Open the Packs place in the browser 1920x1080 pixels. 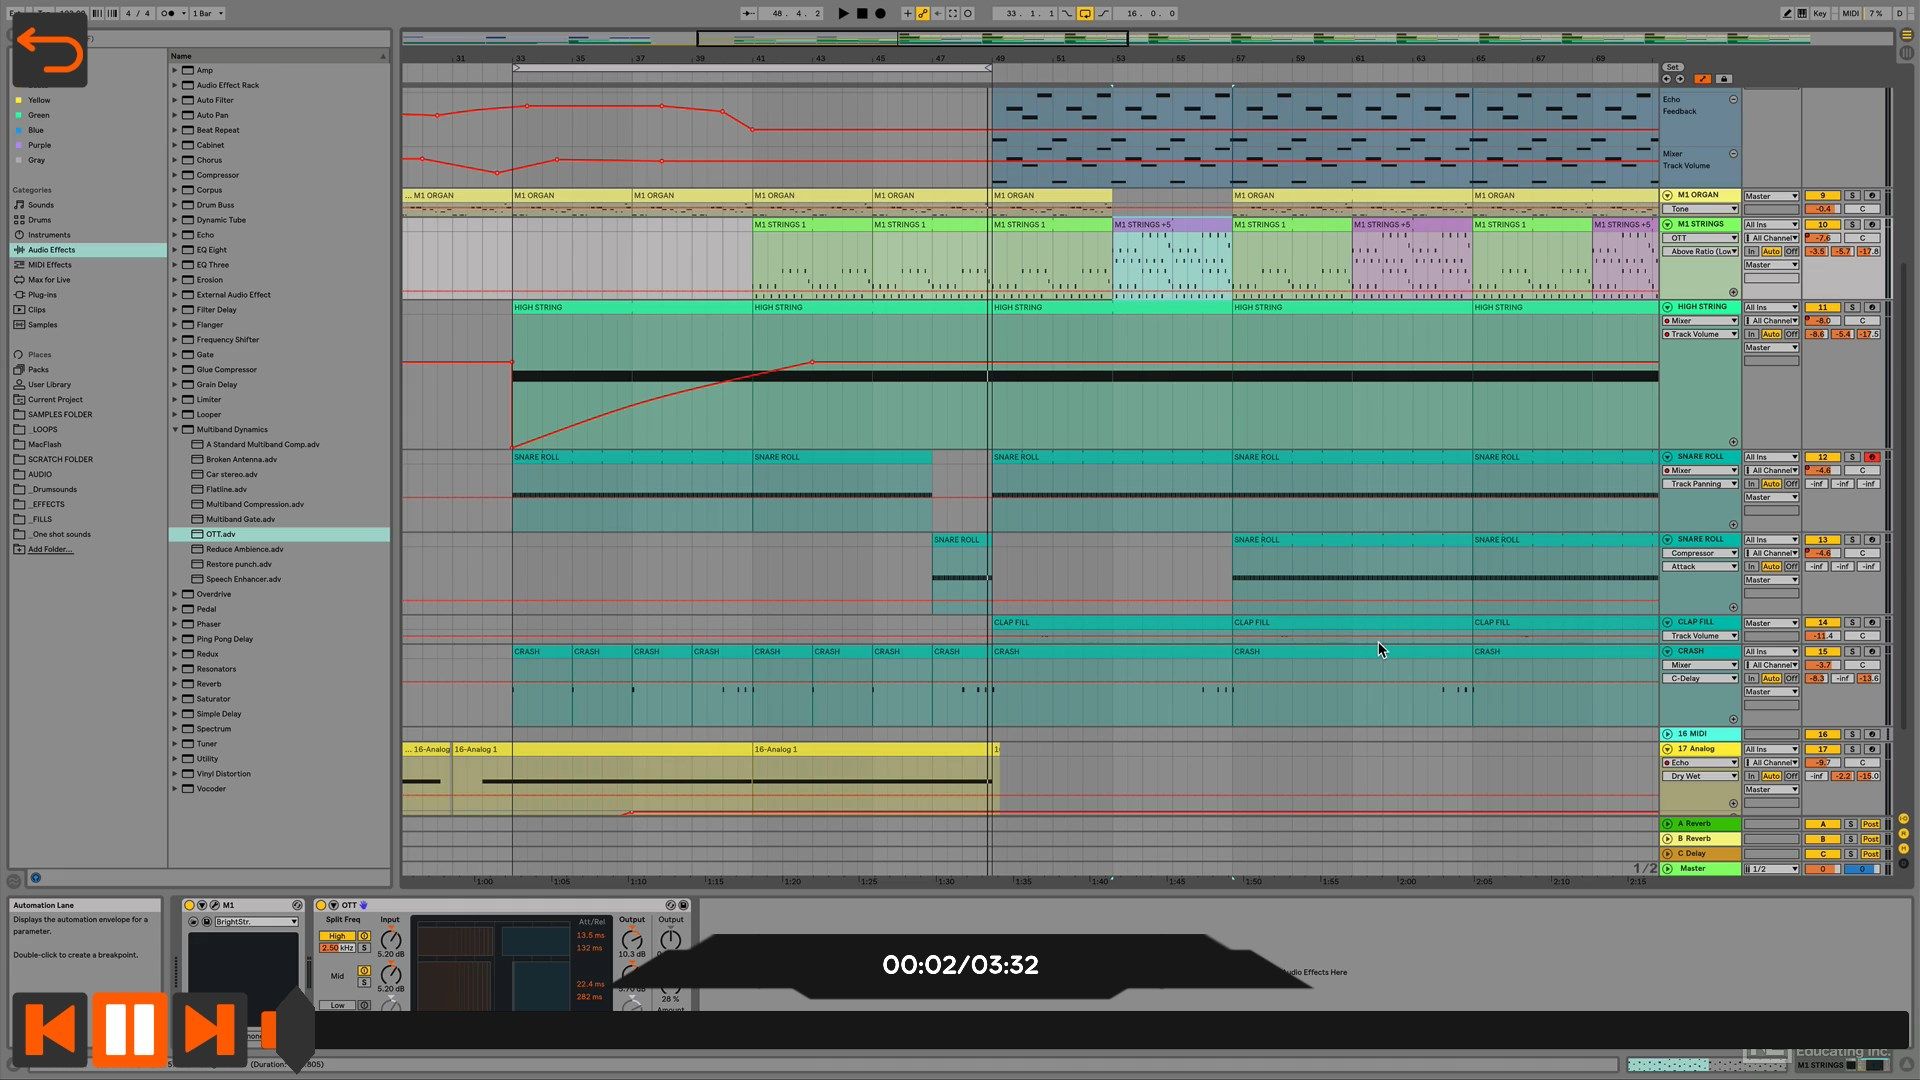point(38,370)
